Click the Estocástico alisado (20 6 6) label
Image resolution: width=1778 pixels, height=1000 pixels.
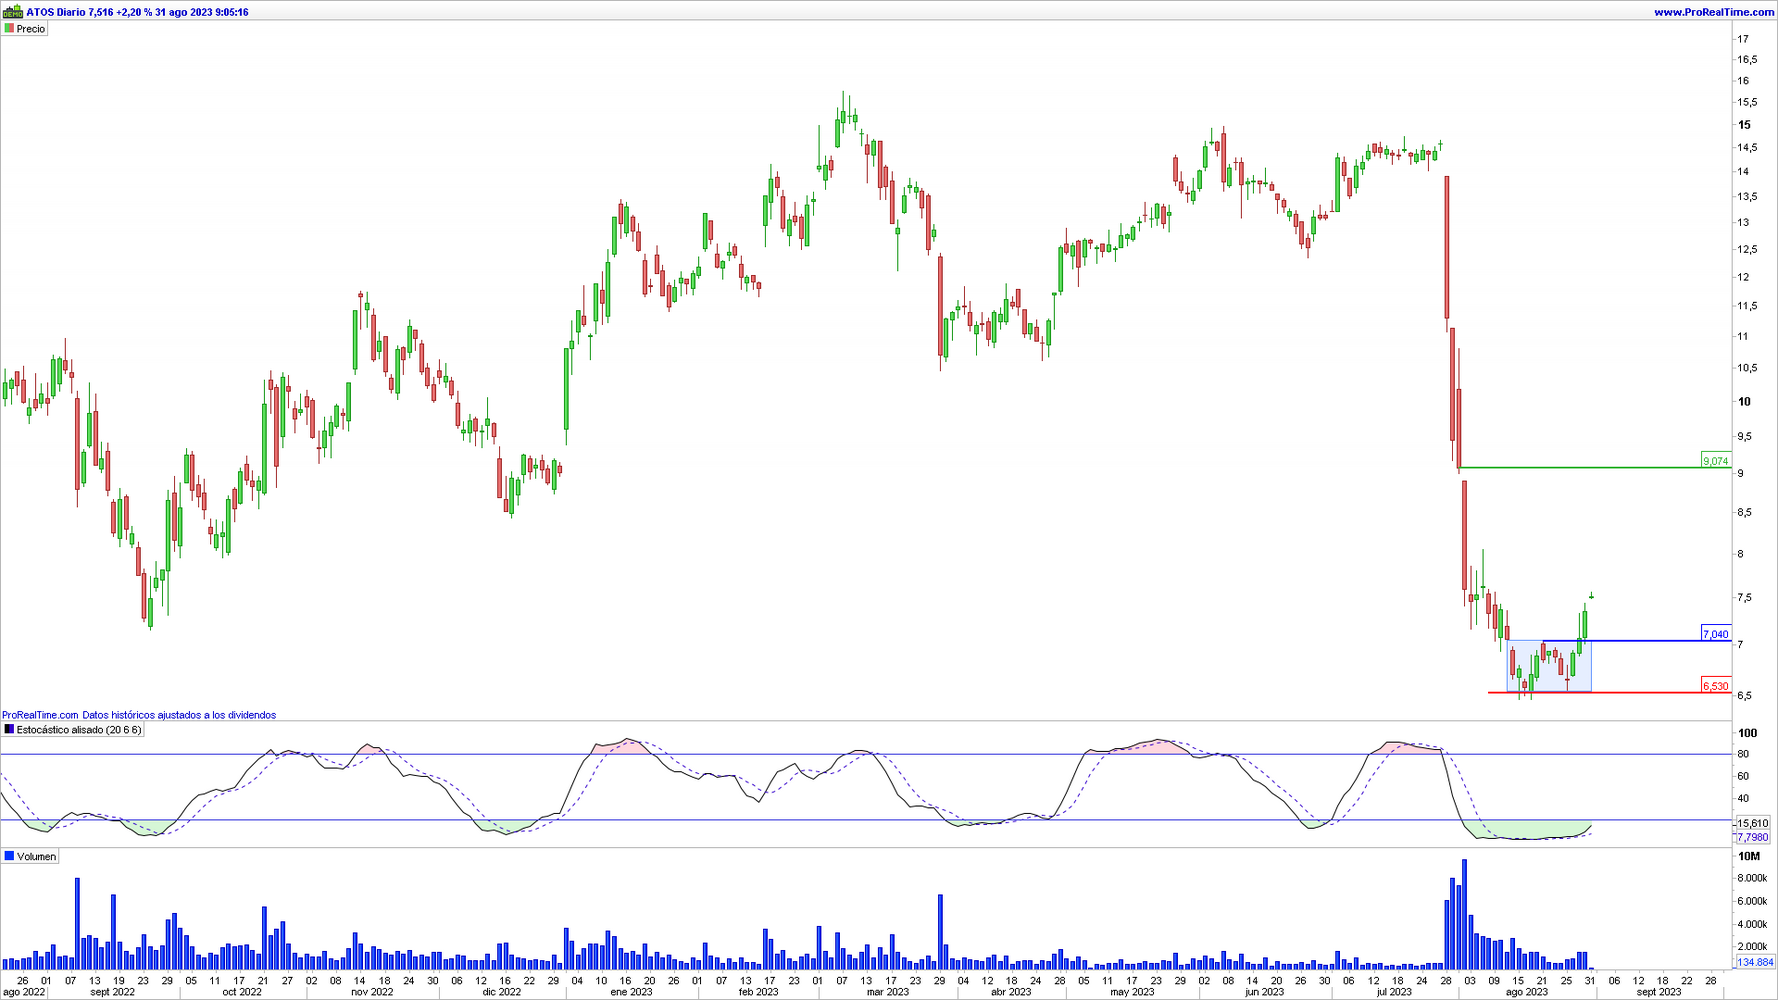(x=79, y=730)
